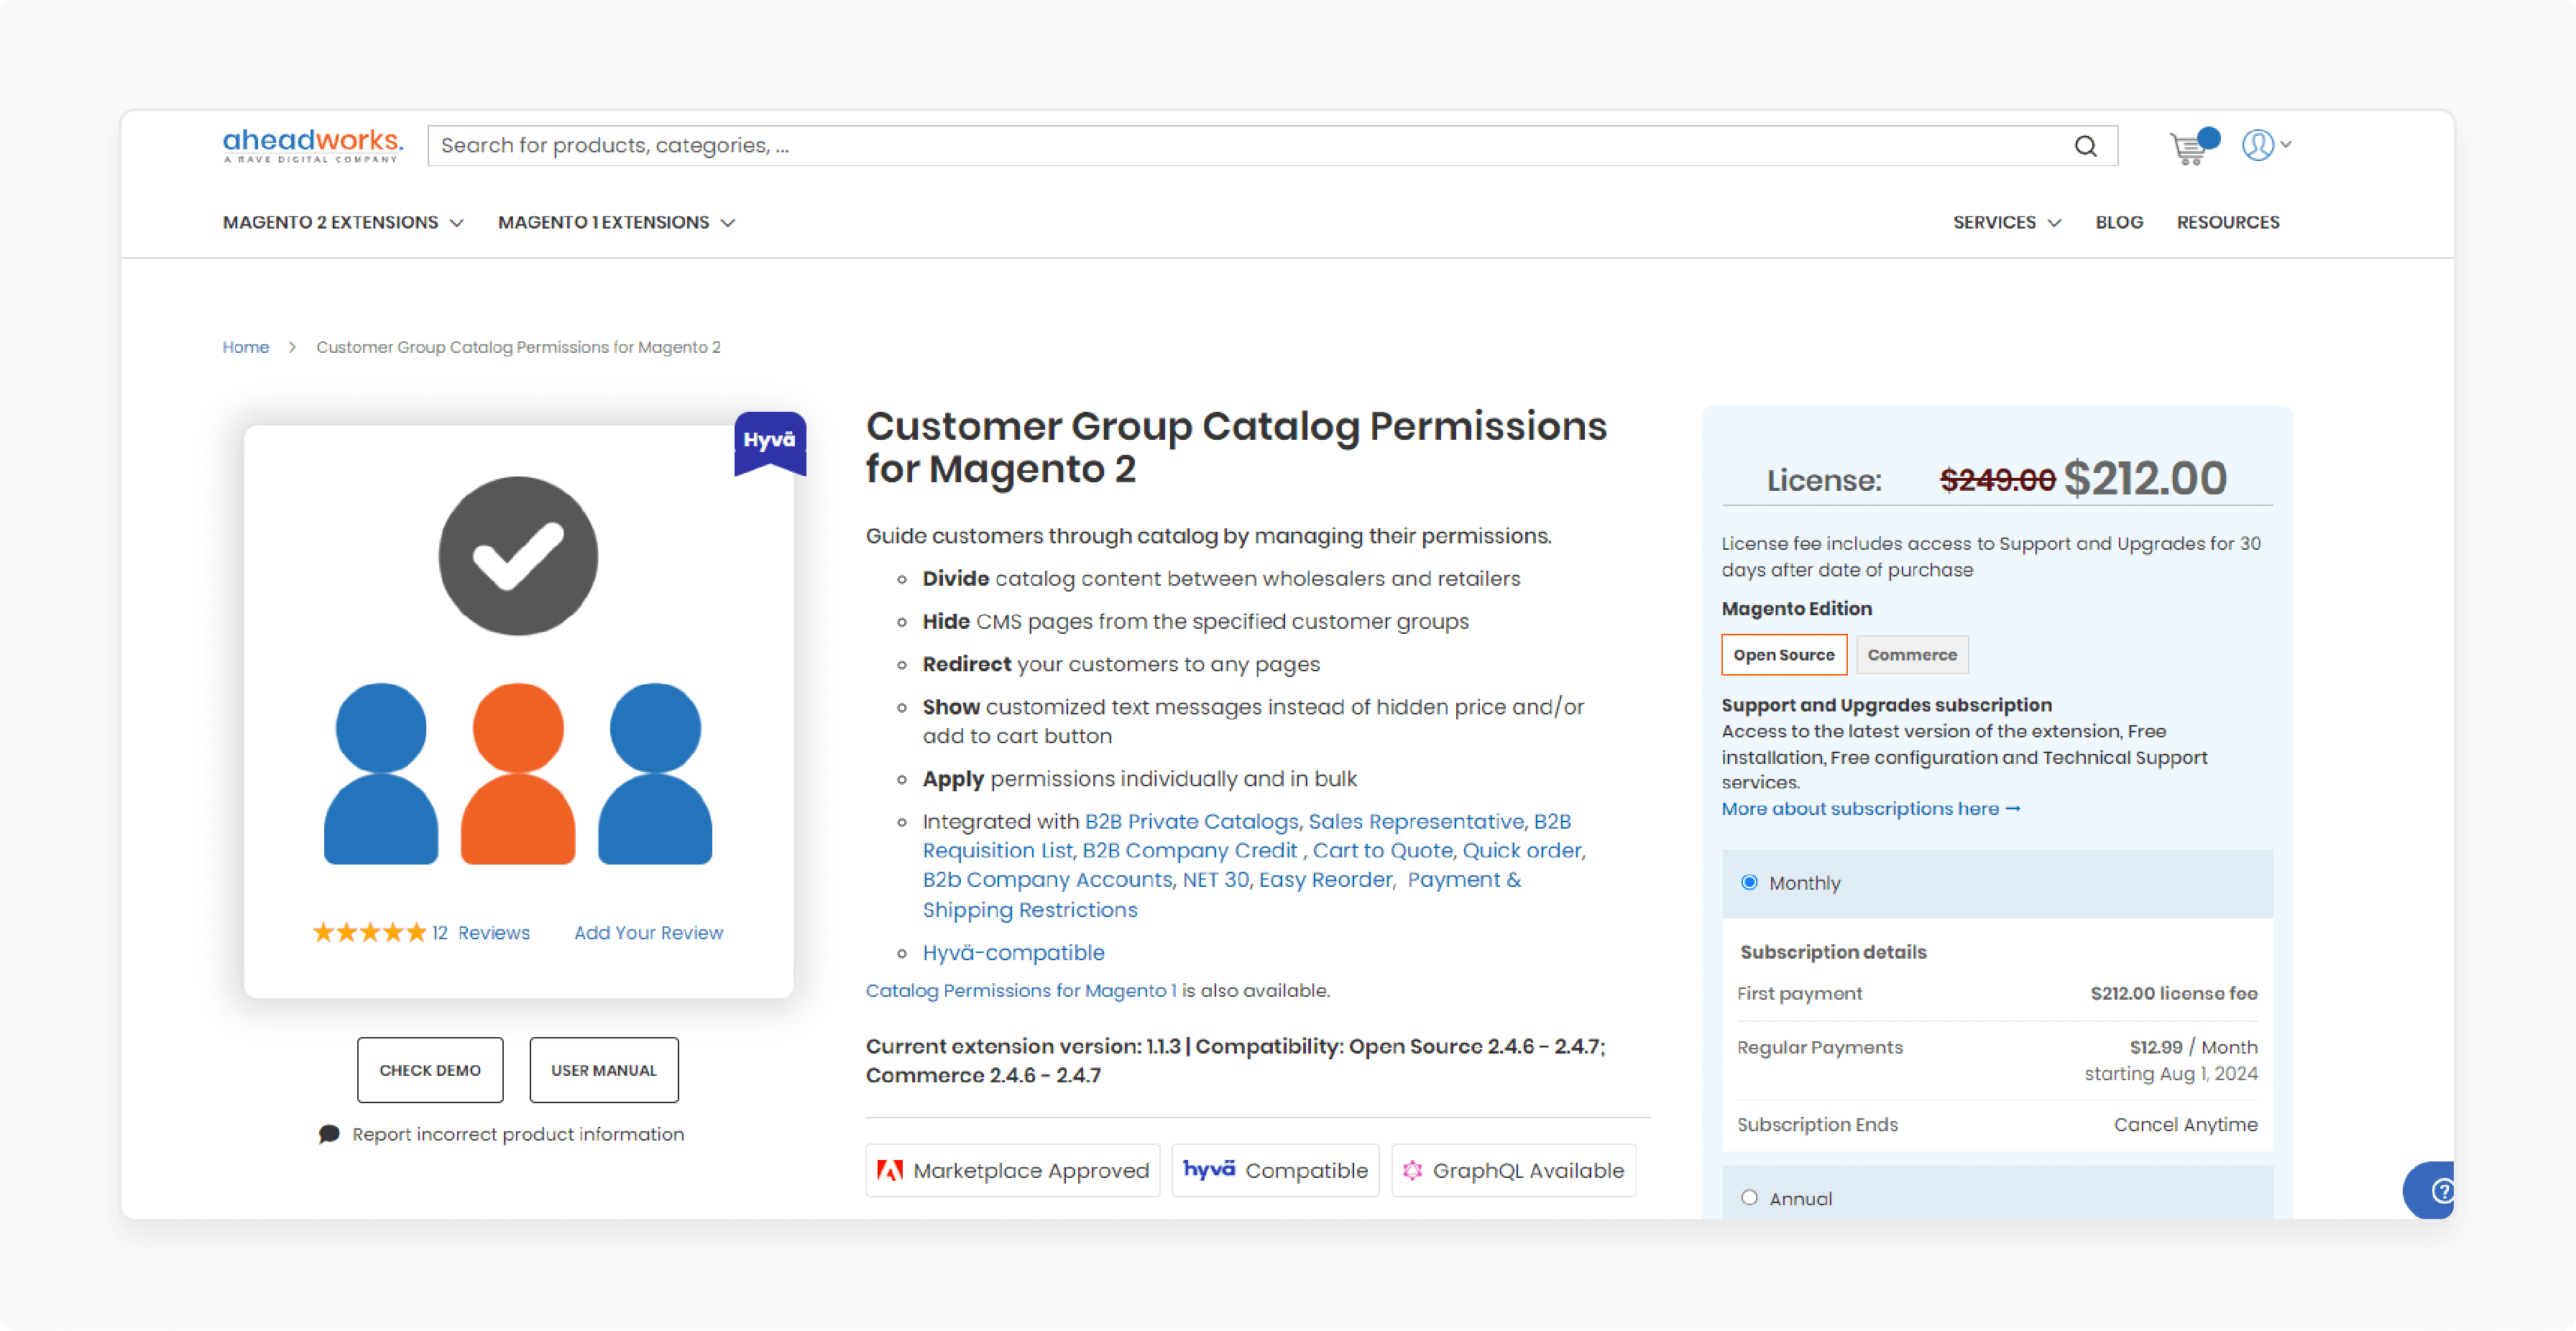Open the Quick order link
Screen dimensions: 2576x1331
[1522, 850]
